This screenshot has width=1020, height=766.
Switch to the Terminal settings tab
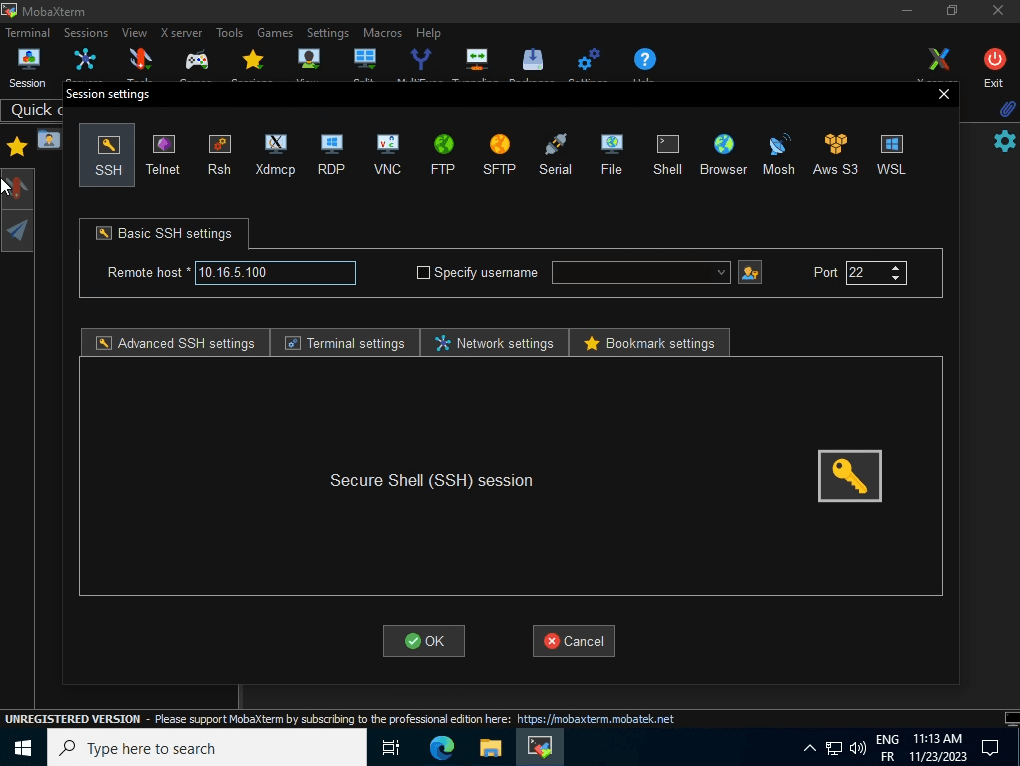[x=345, y=343]
